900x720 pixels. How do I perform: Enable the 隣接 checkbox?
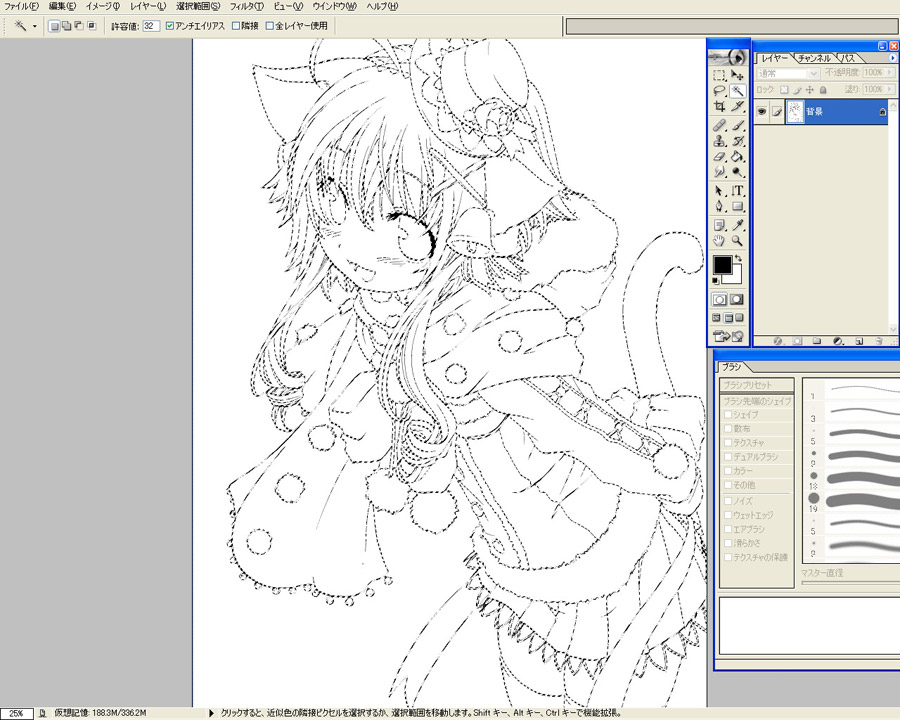coord(236,26)
